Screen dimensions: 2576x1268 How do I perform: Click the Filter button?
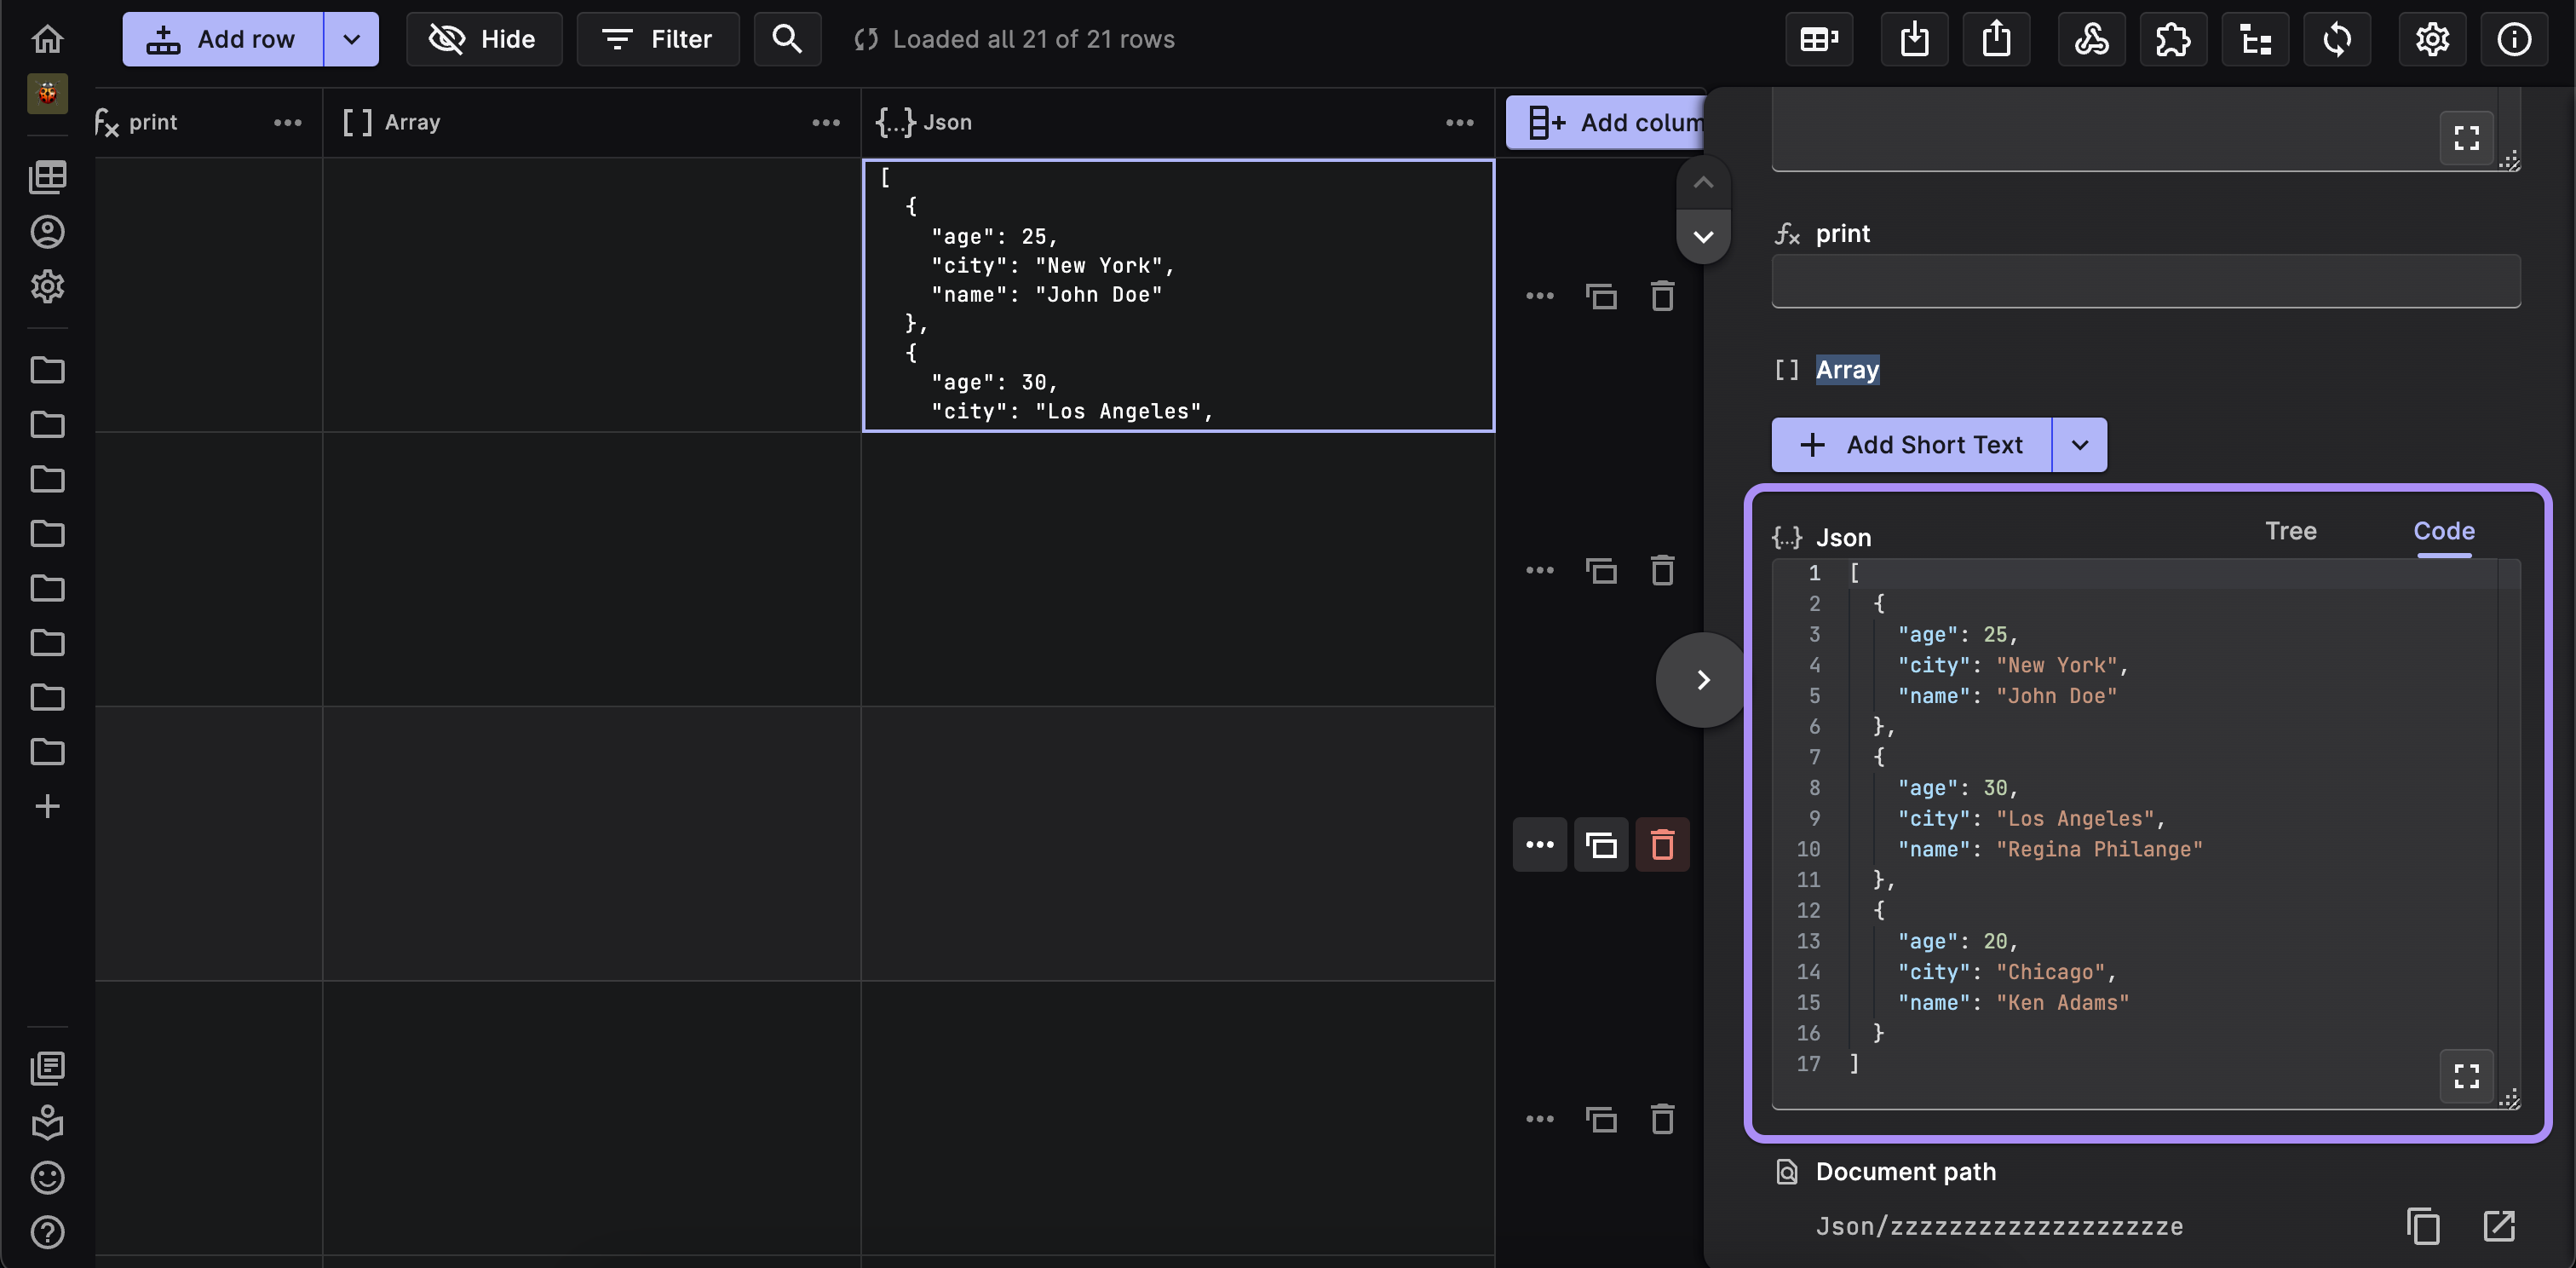(x=657, y=39)
